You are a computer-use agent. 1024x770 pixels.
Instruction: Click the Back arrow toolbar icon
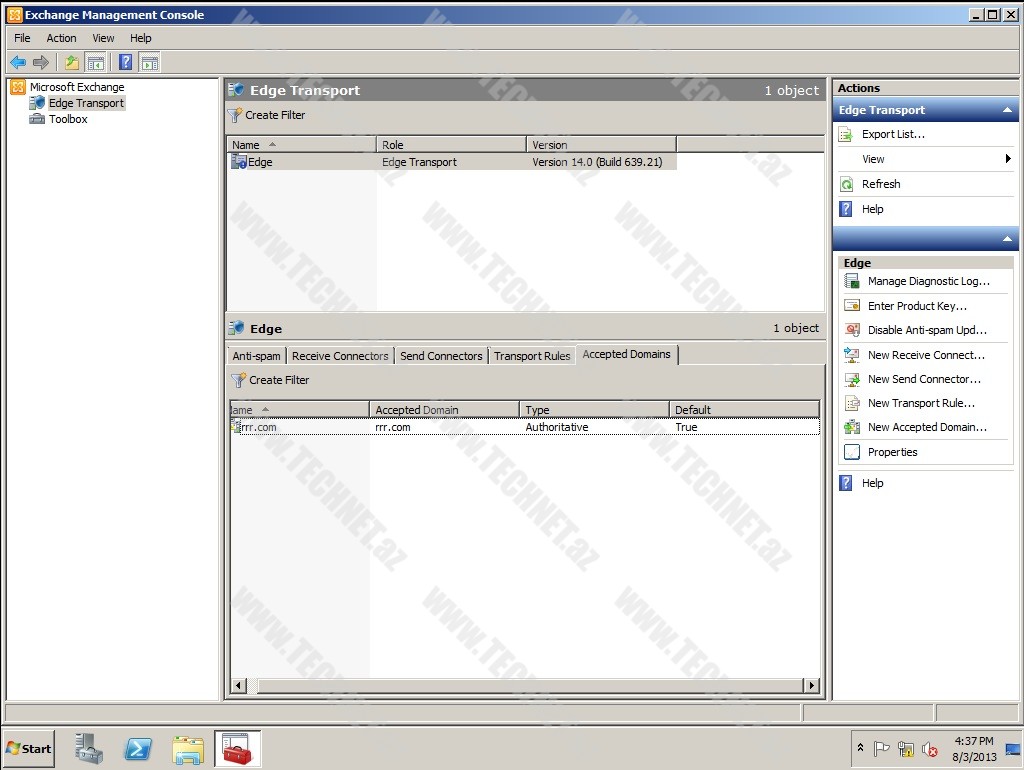point(18,62)
